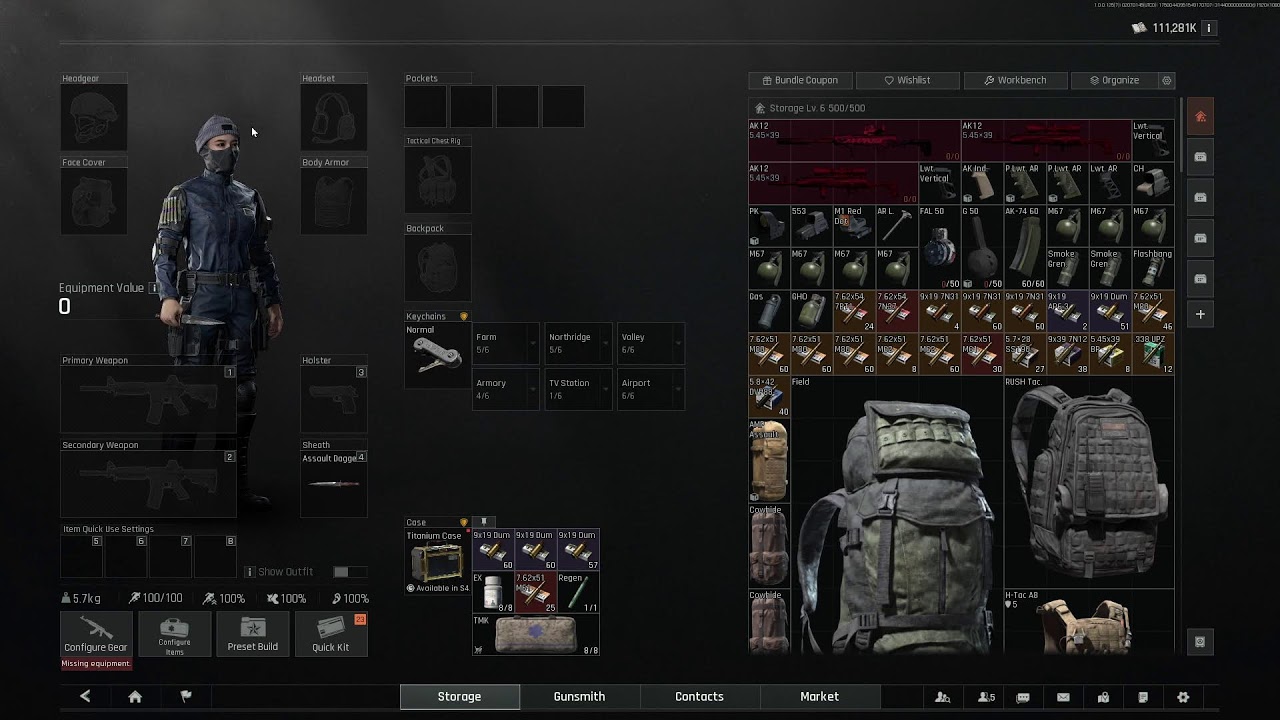Open the Workbench button
Image resolution: width=1280 pixels, height=720 pixels.
(1015, 80)
